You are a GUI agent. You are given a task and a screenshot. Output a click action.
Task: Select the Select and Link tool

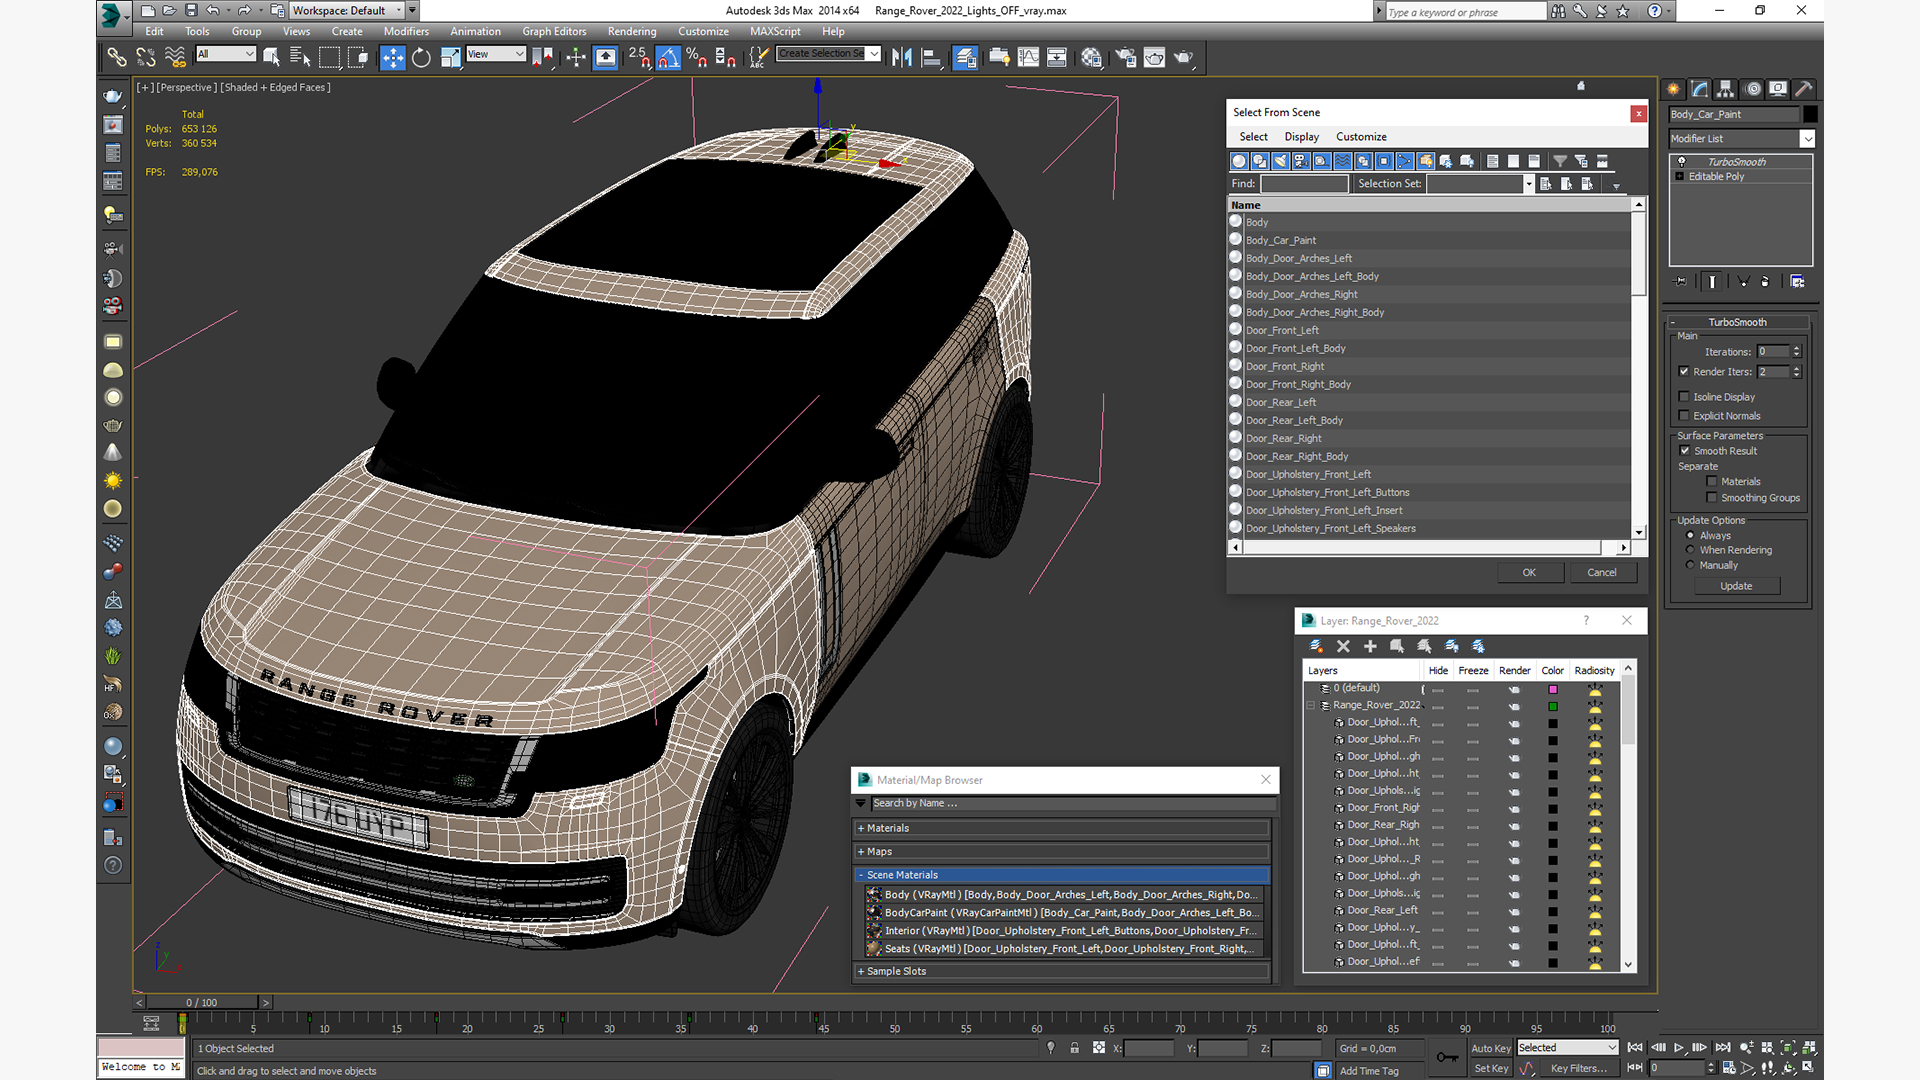coord(117,58)
